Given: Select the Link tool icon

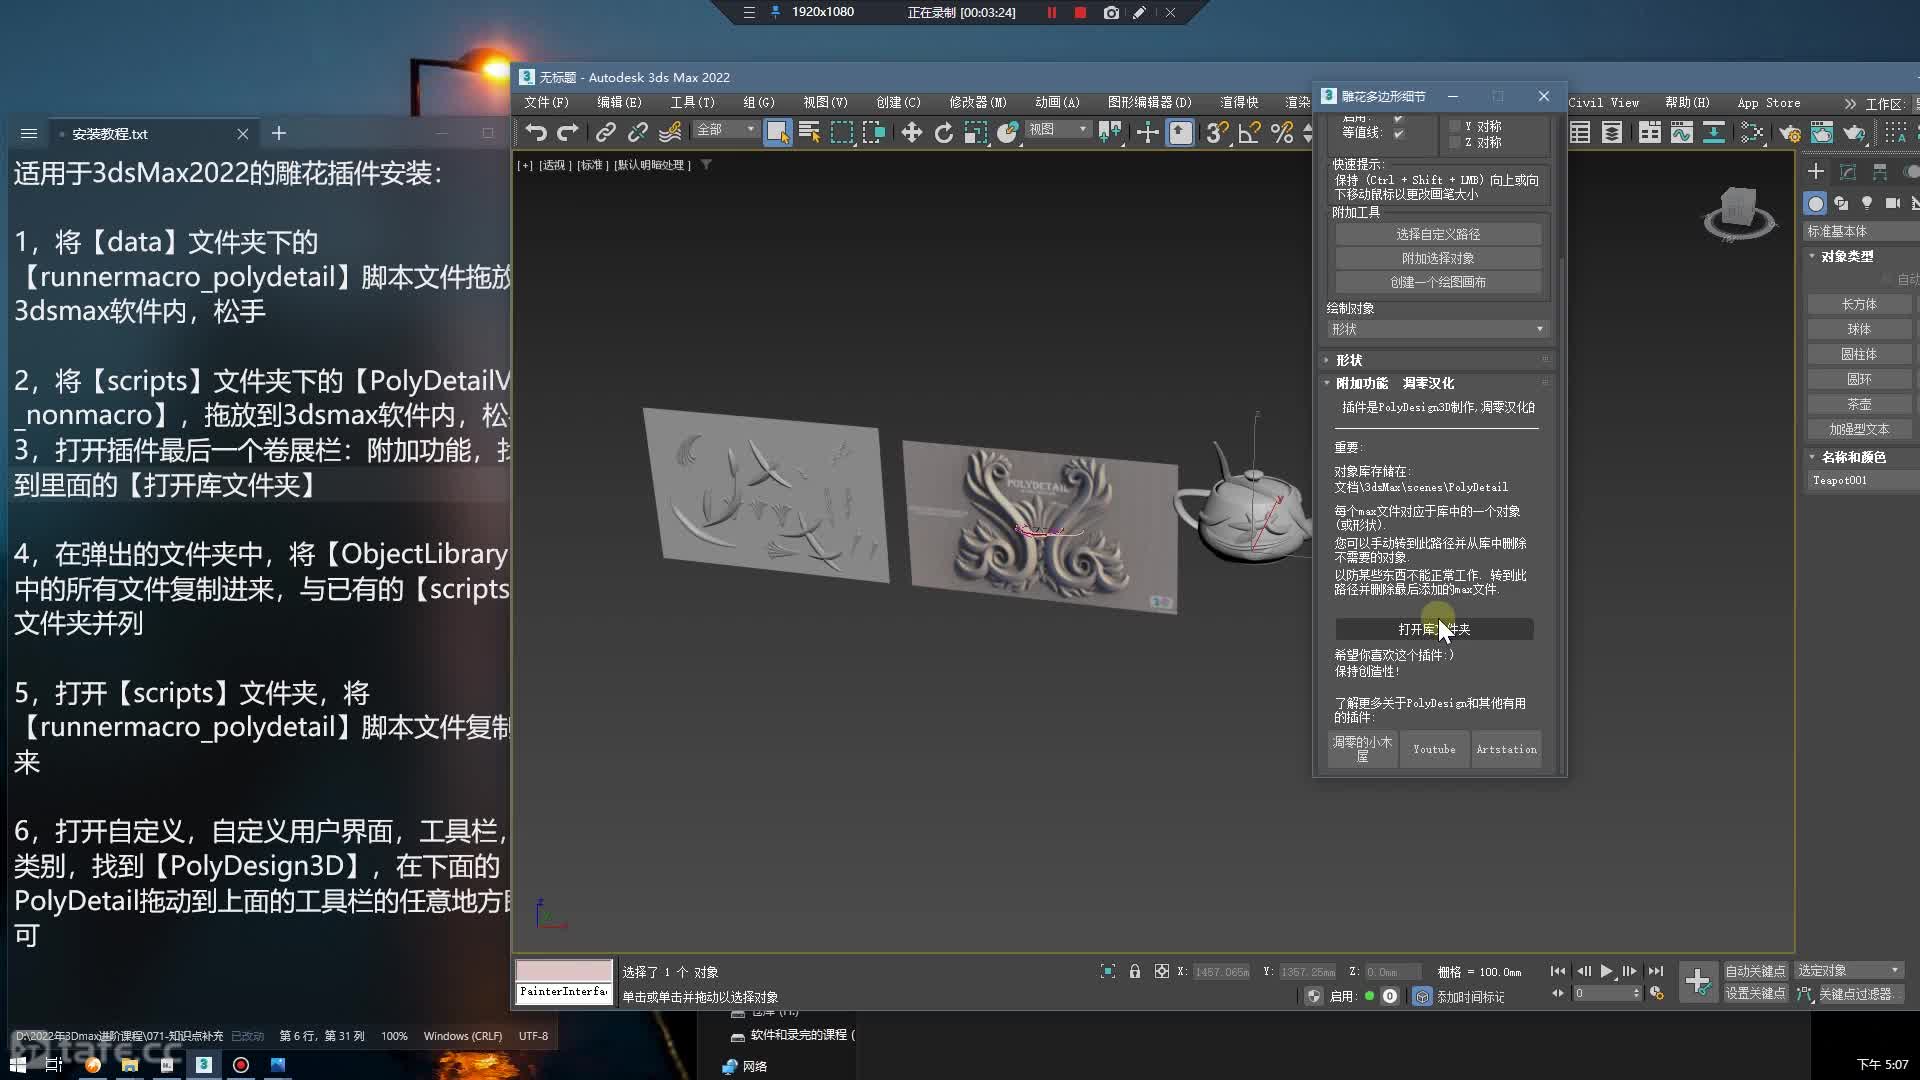Looking at the screenshot, I should click(x=605, y=132).
